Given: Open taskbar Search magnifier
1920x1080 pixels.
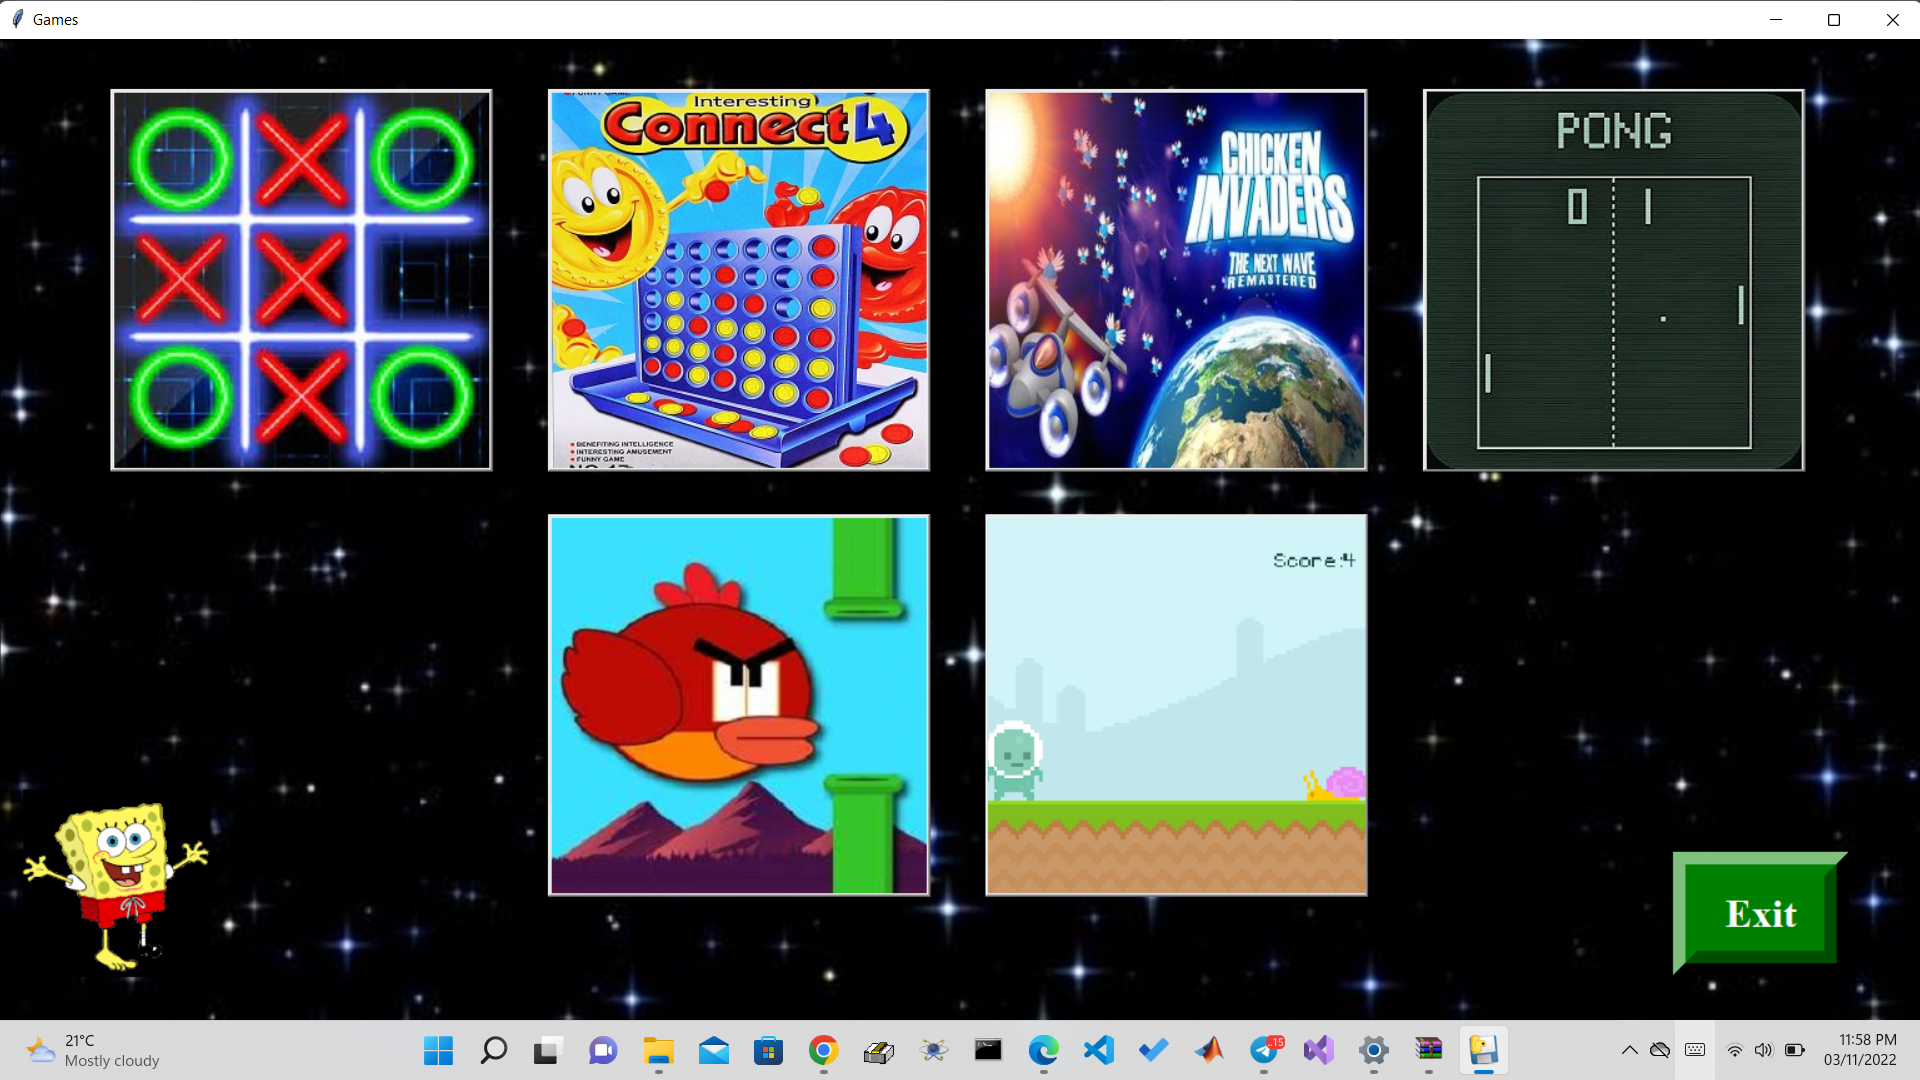Looking at the screenshot, I should point(493,1050).
